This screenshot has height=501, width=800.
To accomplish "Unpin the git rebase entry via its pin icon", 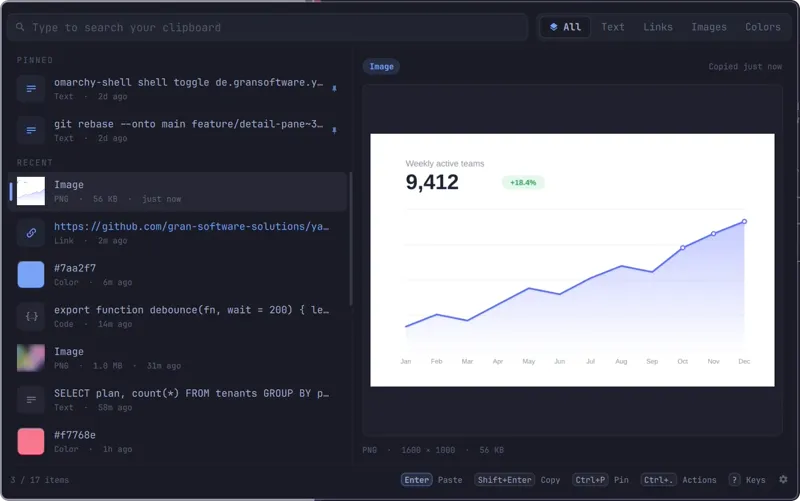I will [334, 131].
